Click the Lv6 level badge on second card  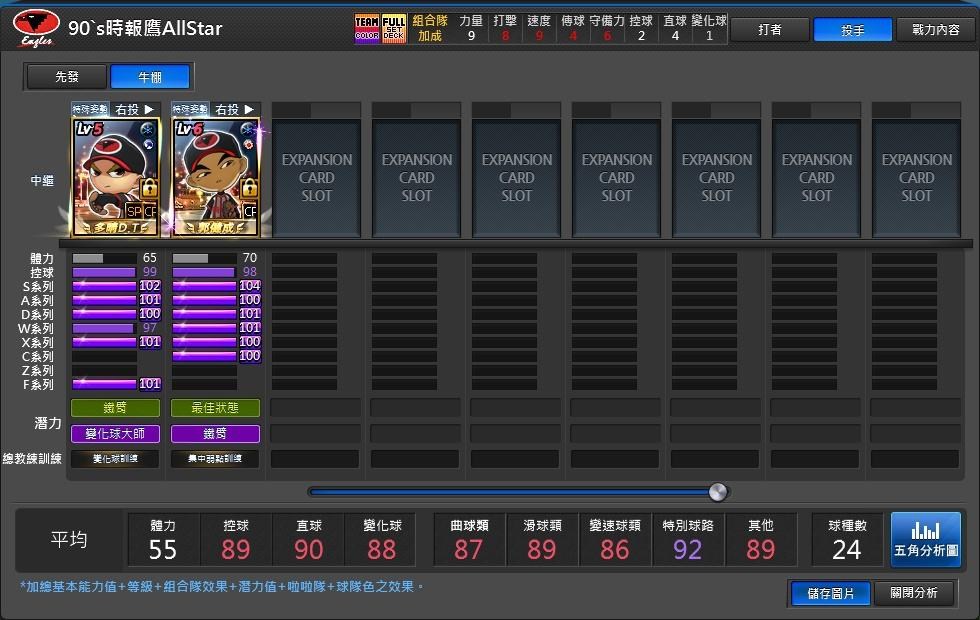pyautogui.click(x=189, y=129)
